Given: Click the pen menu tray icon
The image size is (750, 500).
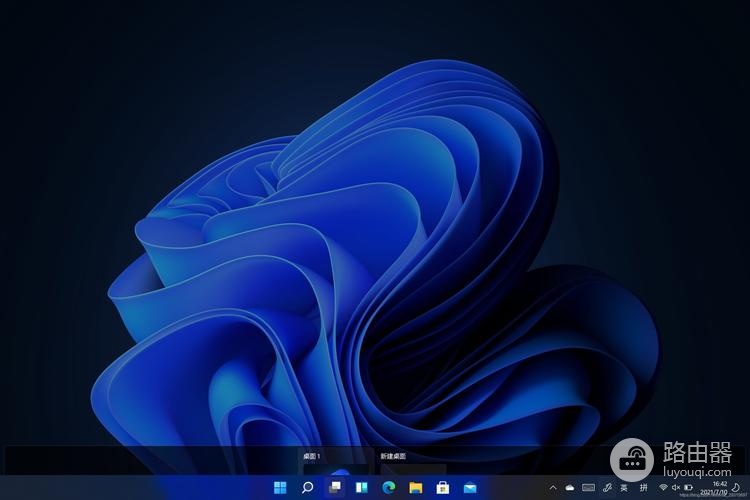Looking at the screenshot, I should 607,488.
